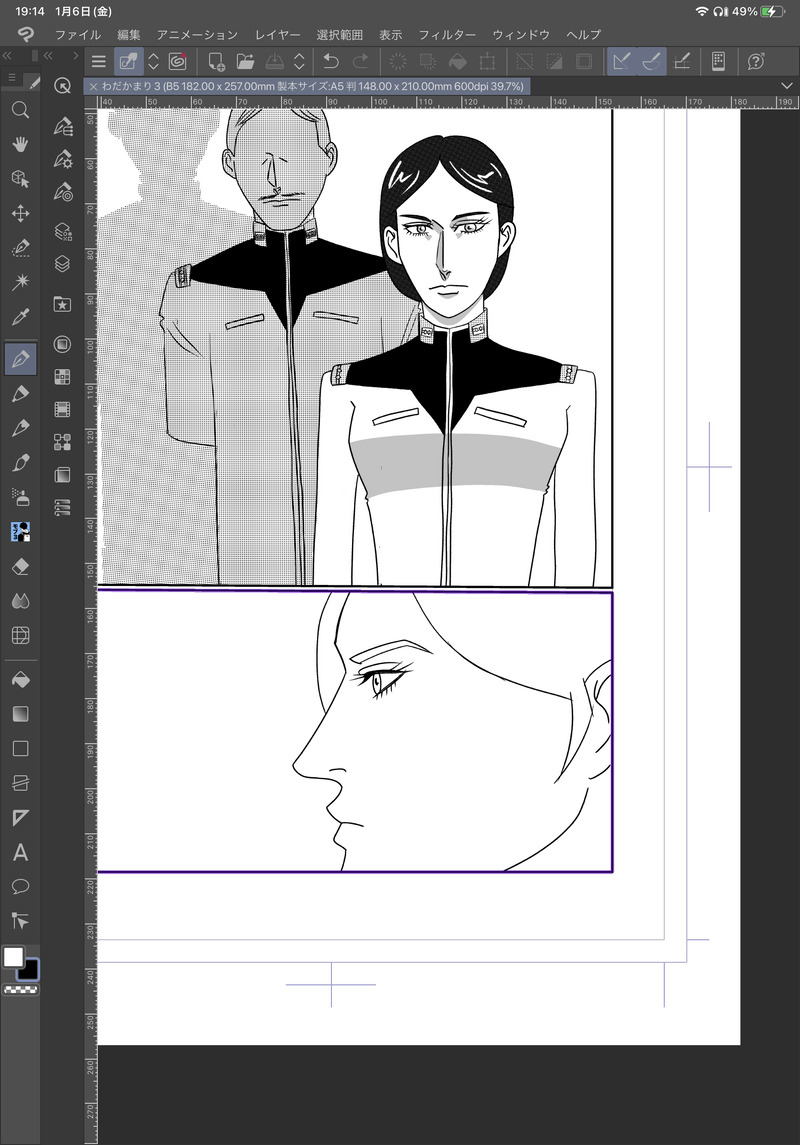This screenshot has height=1145, width=800.
Task: Select the Zoom magnifier tool
Action: 20,110
